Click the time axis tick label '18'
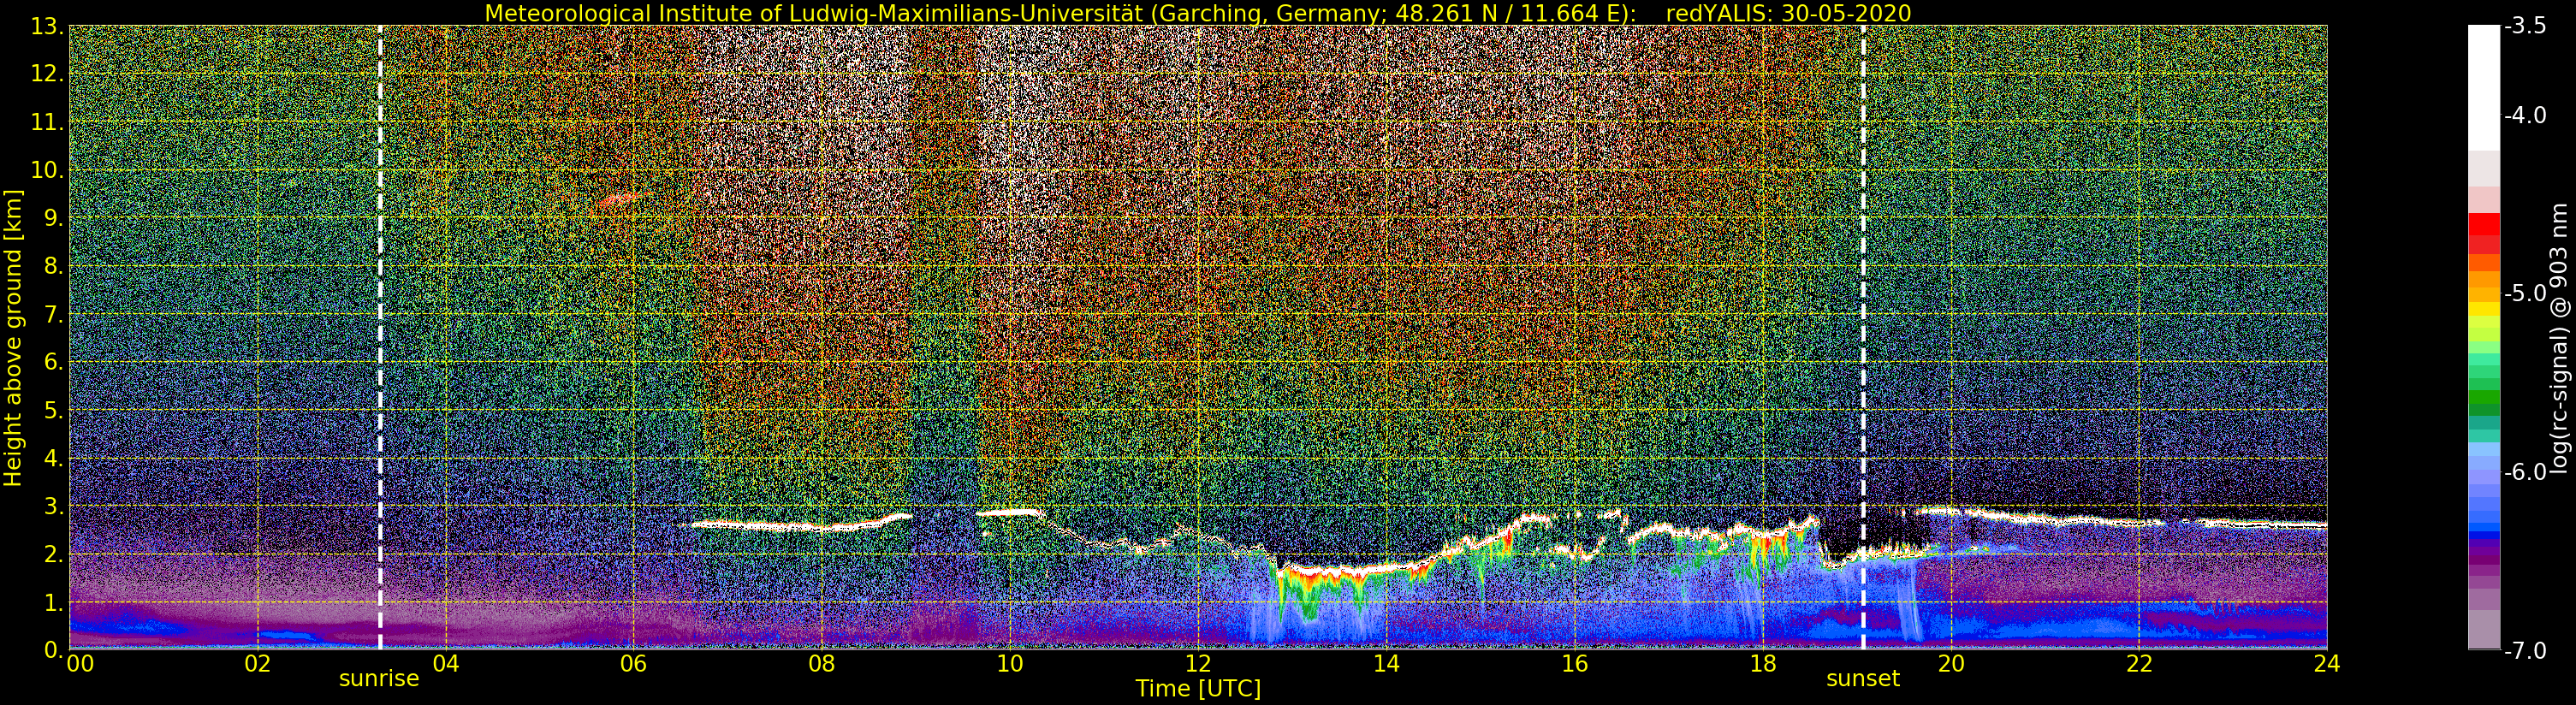 (x=1763, y=664)
